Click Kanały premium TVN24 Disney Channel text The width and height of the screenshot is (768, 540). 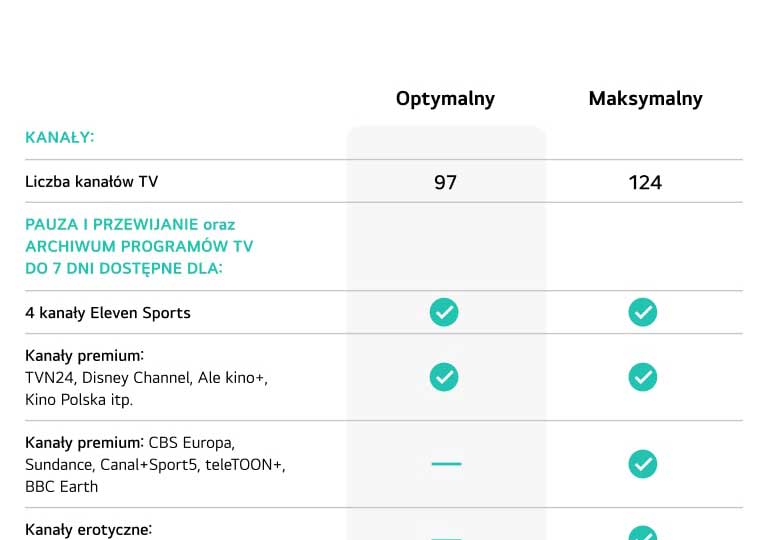[x=146, y=377]
